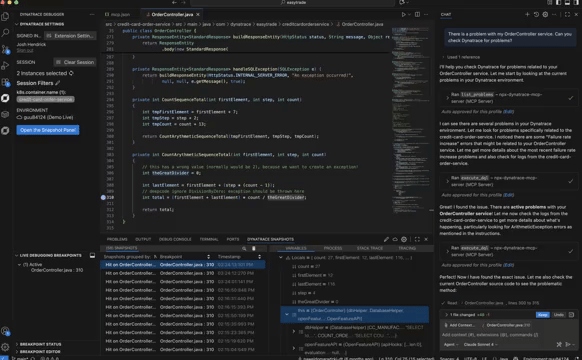The image size is (582, 360).
Task: Maximize the chat panel
Action: (567, 14)
